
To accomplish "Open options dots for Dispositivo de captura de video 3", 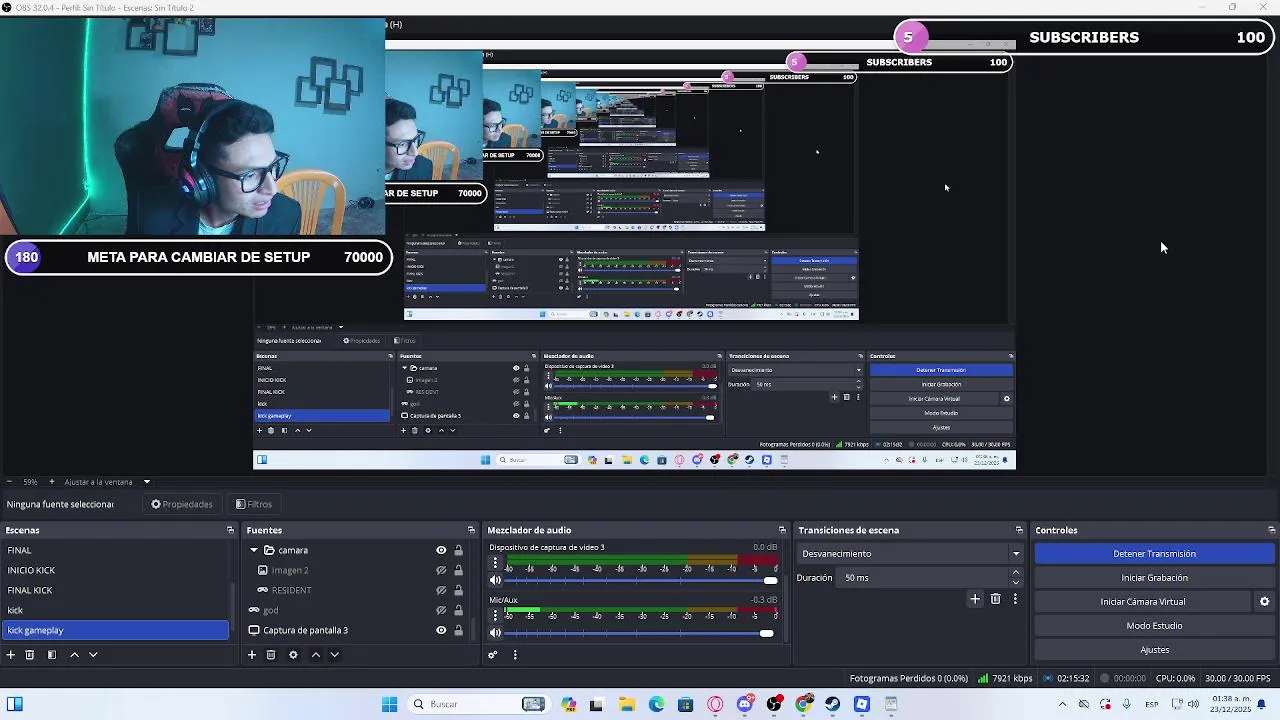I will [494, 563].
